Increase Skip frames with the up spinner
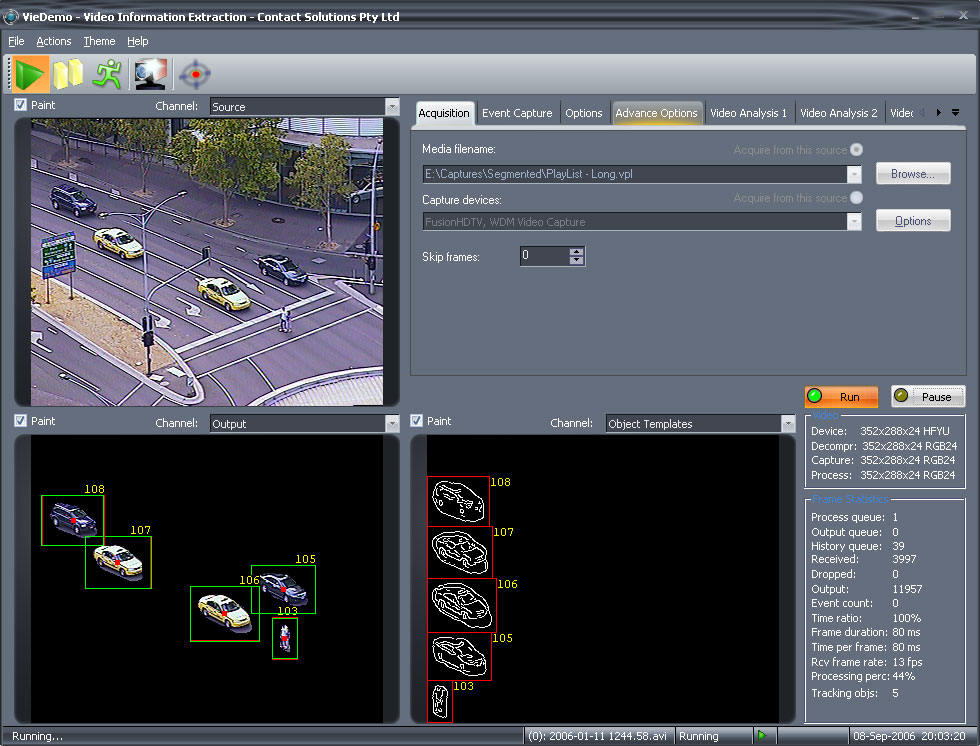 coord(576,252)
